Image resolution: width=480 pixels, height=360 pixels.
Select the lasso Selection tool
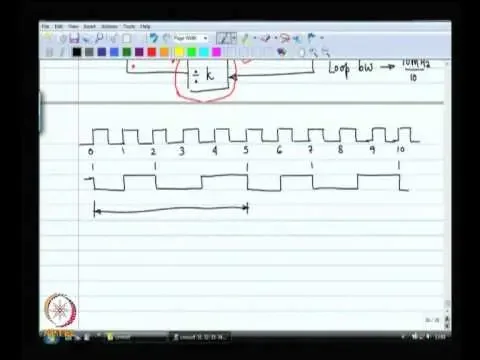coord(285,39)
